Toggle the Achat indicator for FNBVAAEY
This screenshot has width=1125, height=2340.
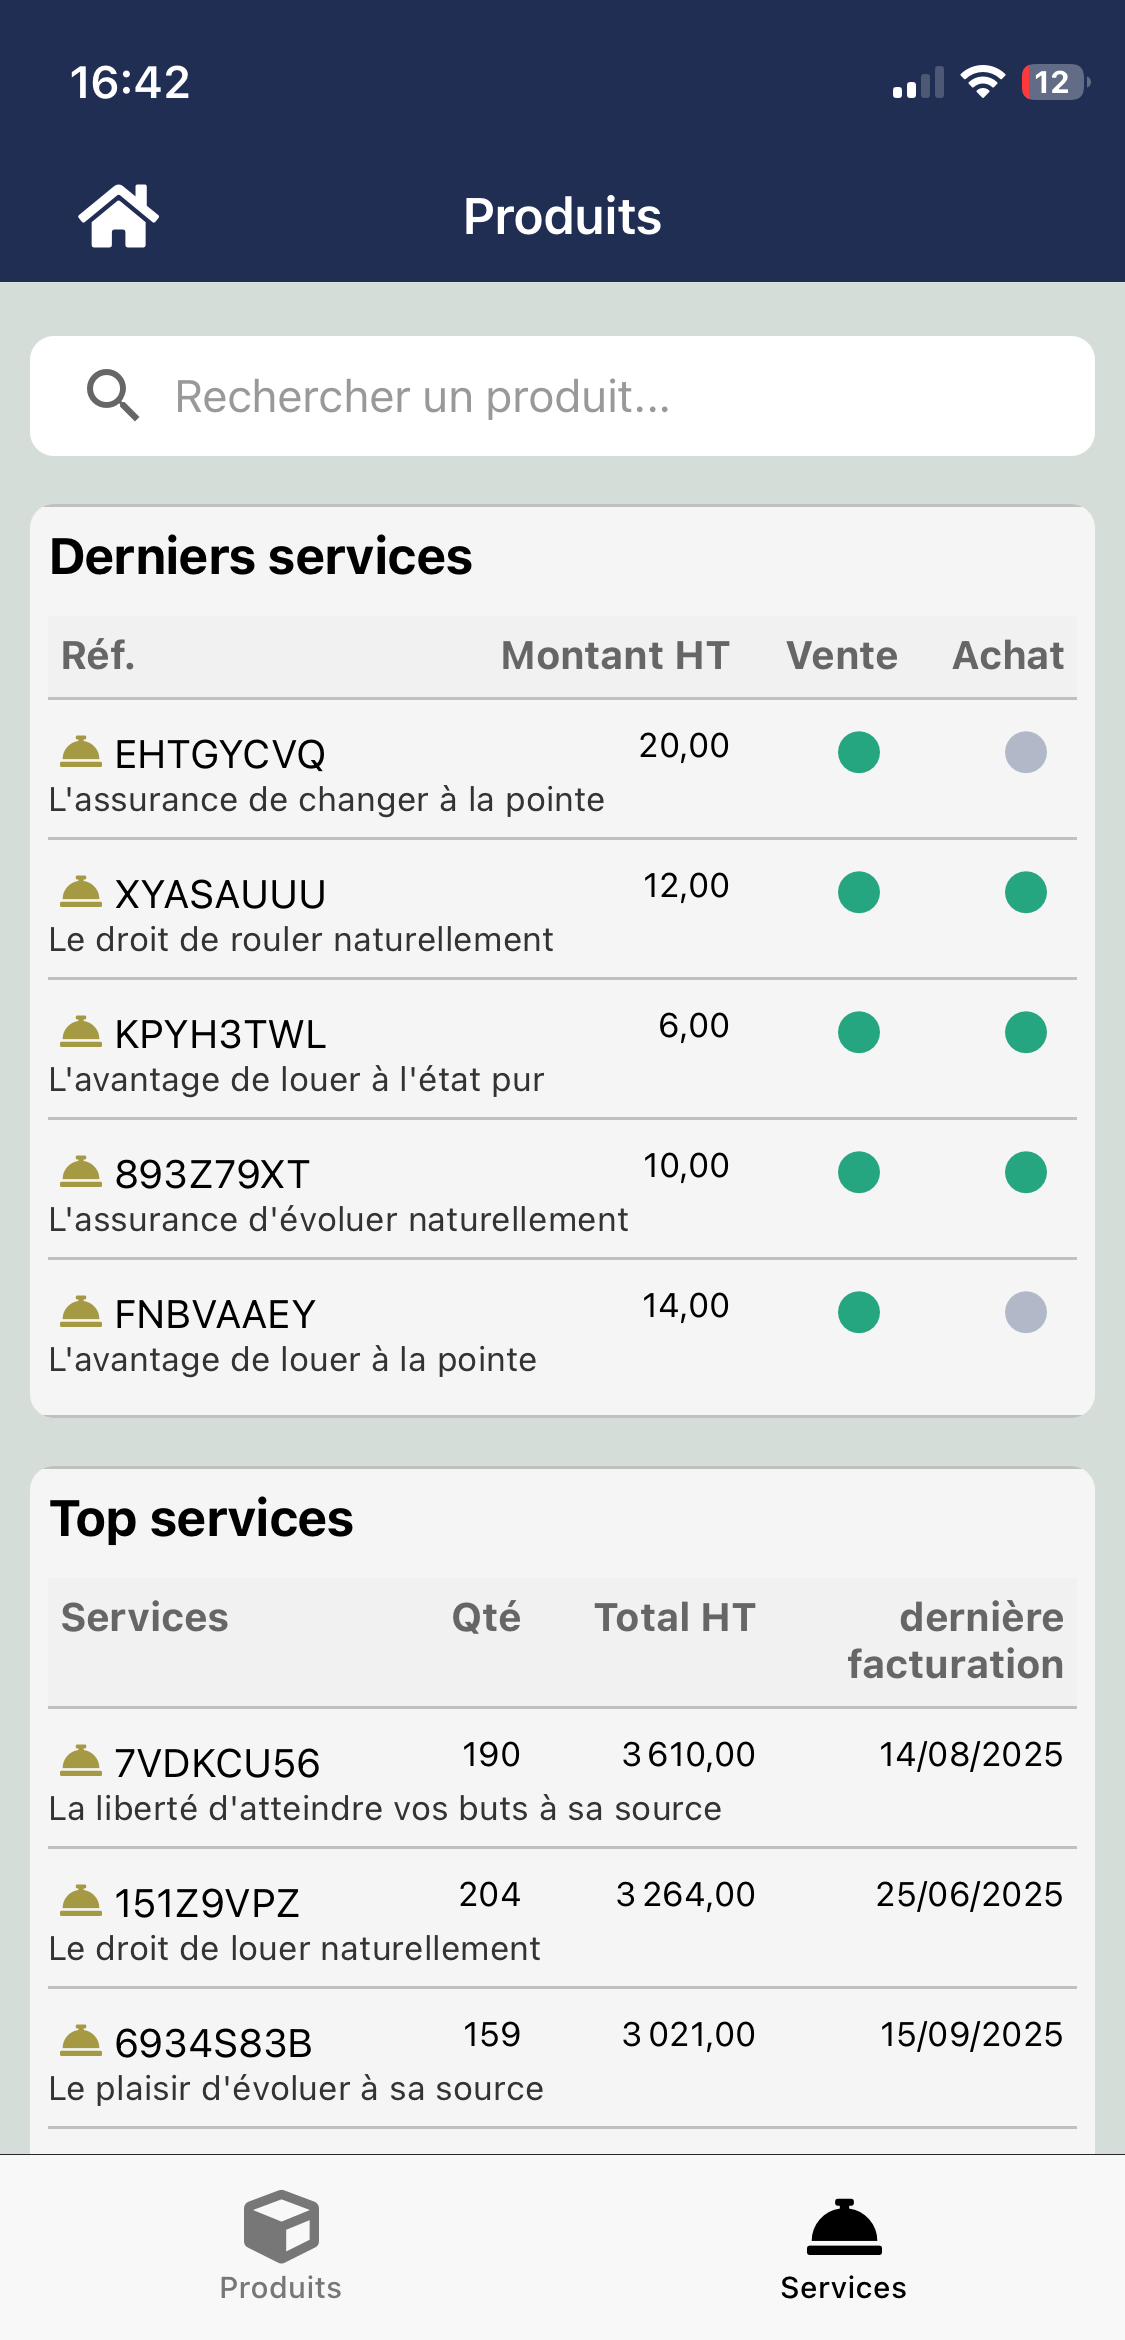[x=1025, y=1312]
